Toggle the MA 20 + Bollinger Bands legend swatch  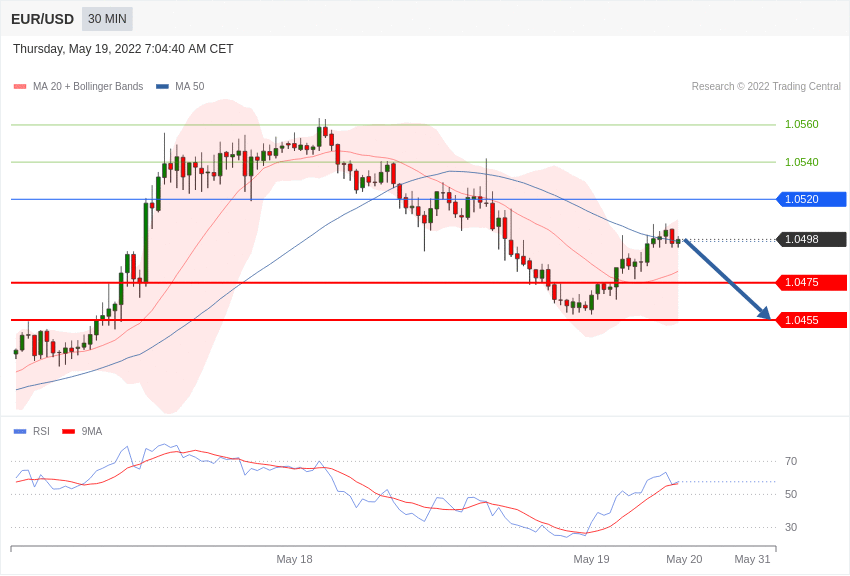pyautogui.click(x=20, y=87)
